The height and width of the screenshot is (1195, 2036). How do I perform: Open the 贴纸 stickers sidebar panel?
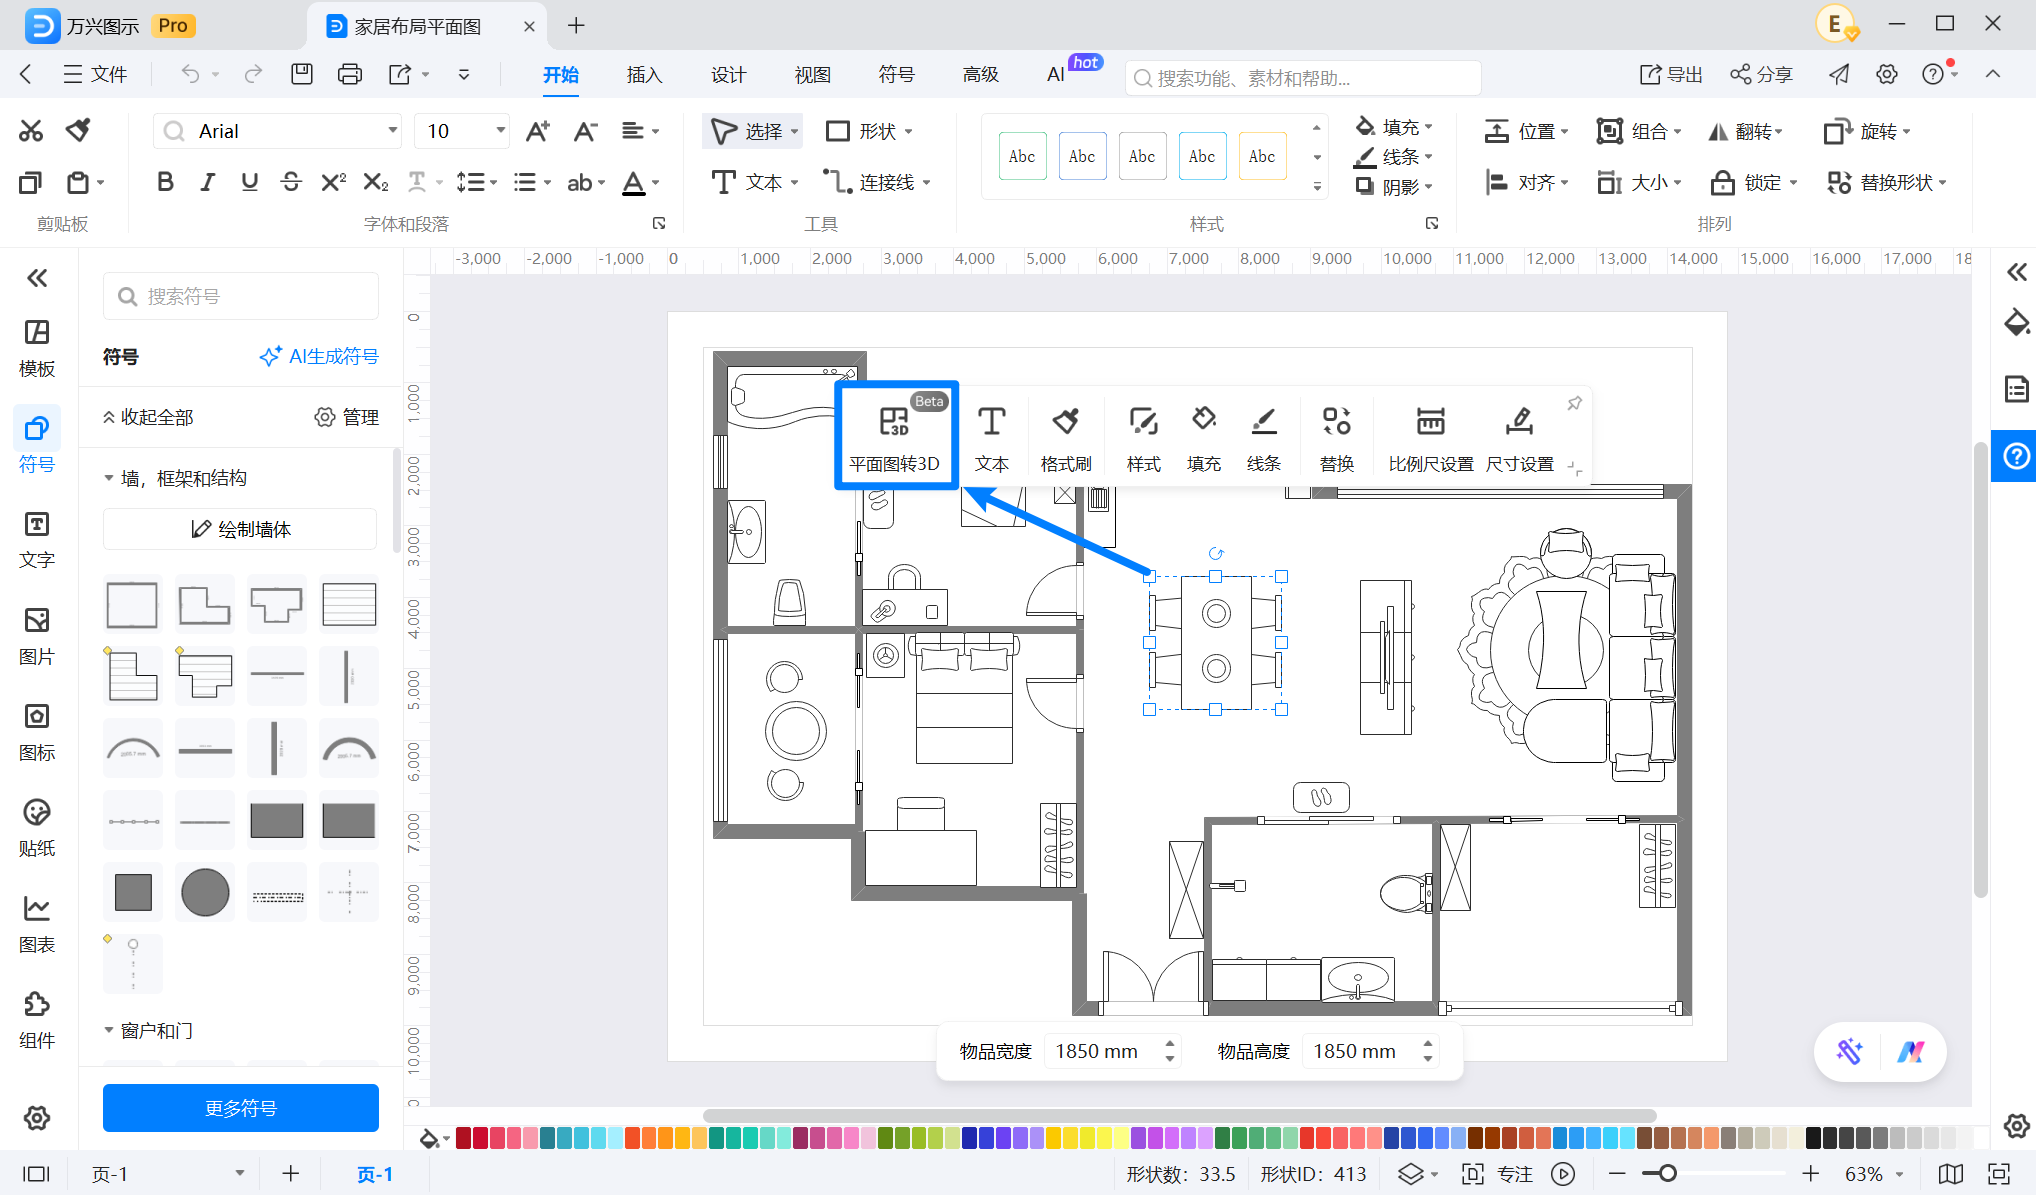click(x=37, y=828)
